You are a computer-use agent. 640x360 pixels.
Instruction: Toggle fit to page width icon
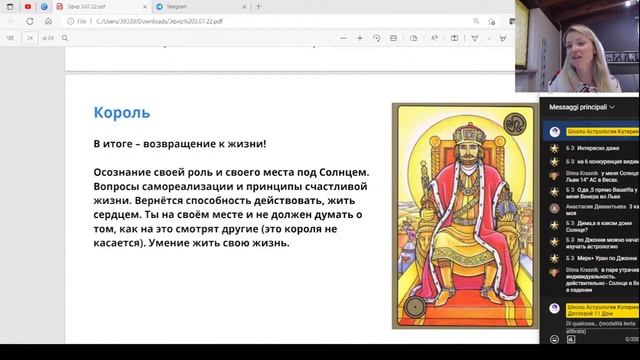(393, 38)
